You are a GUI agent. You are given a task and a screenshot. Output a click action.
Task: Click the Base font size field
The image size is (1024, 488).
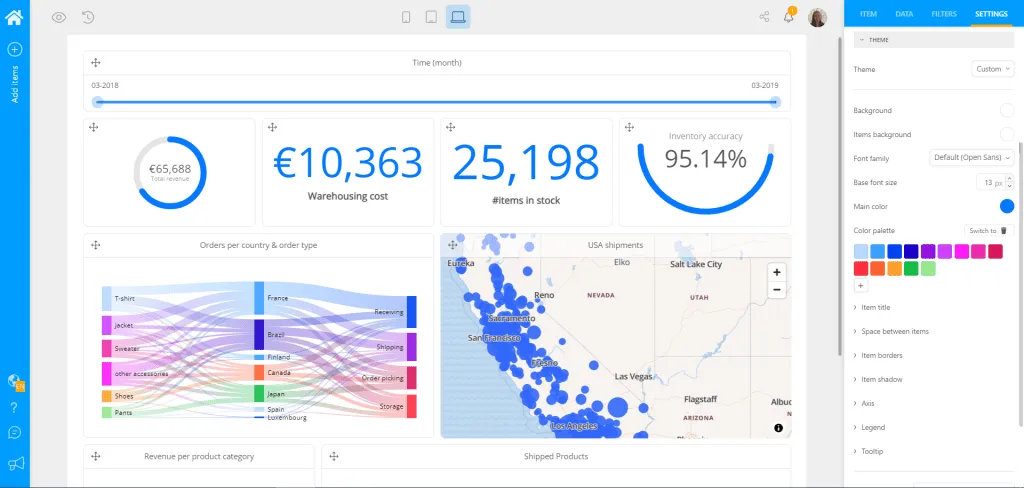click(995, 183)
